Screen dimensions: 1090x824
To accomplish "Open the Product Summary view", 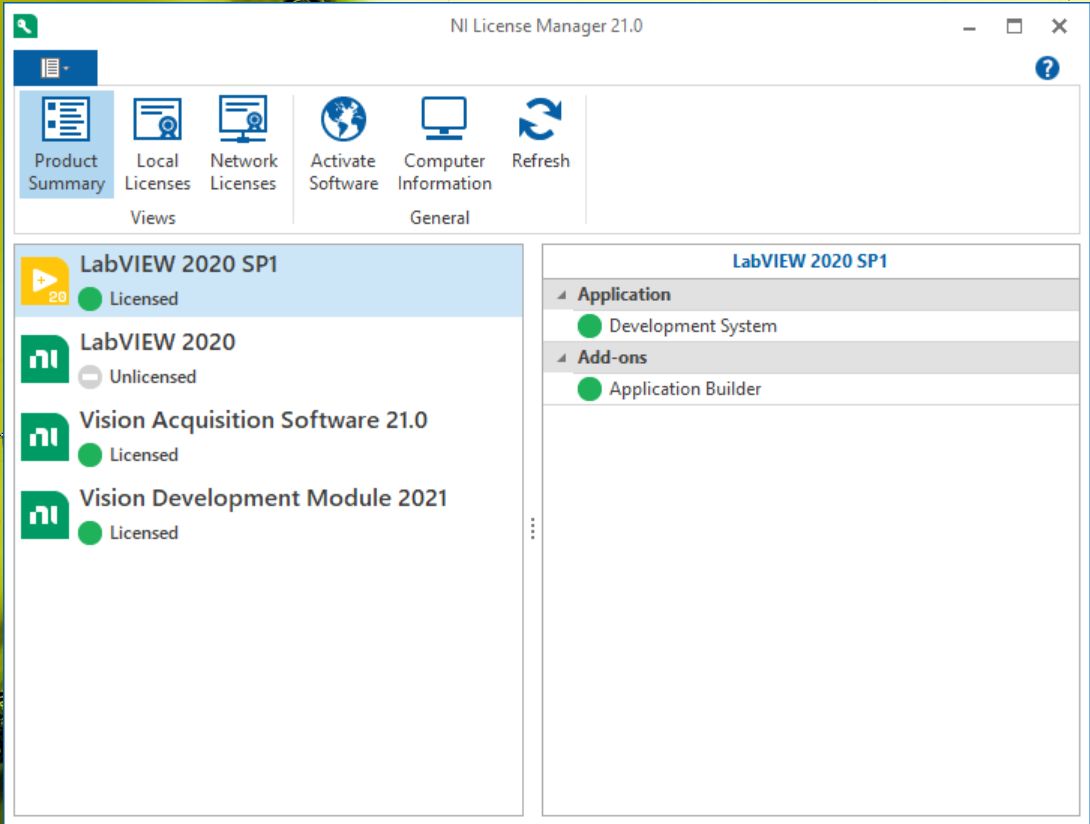I will click(x=66, y=145).
